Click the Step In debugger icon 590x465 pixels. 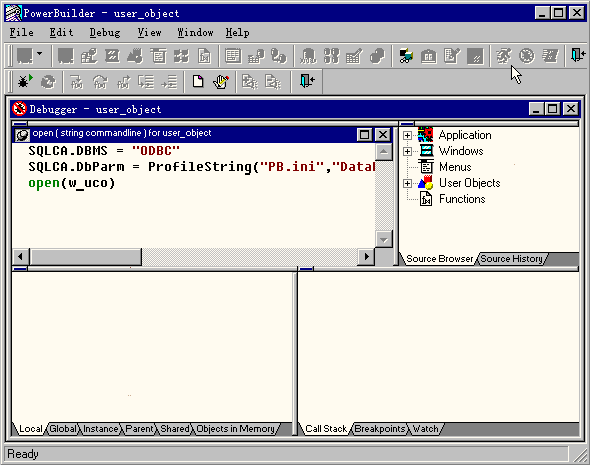point(77,82)
